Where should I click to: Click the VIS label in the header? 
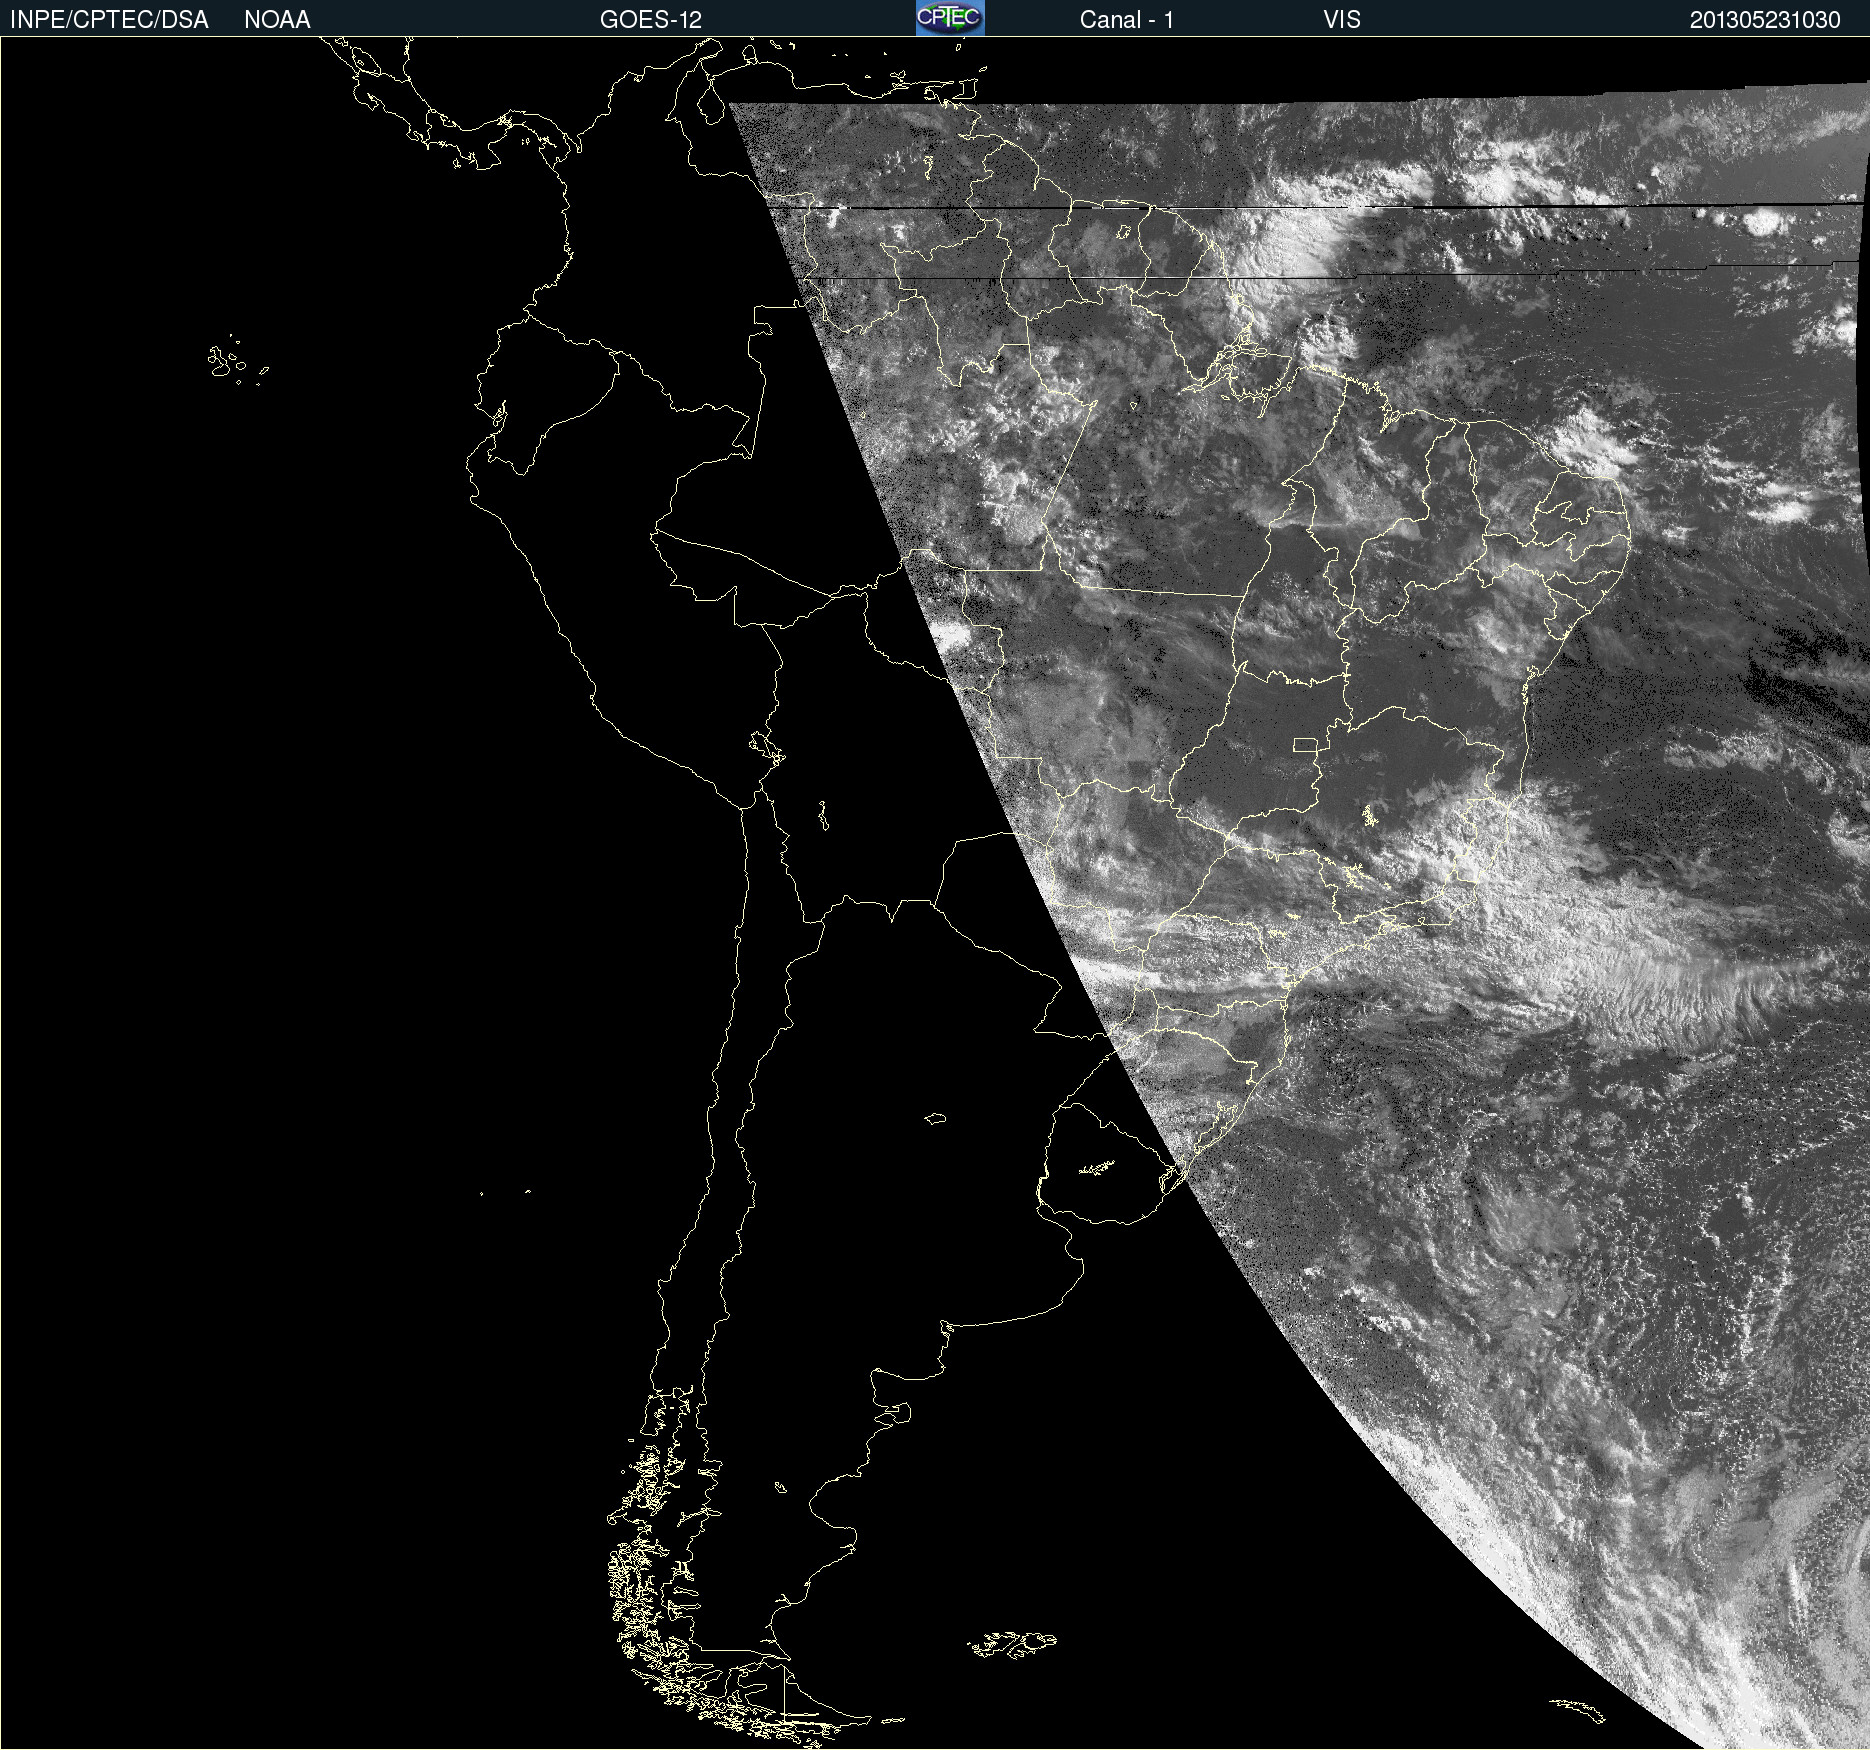point(1342,20)
